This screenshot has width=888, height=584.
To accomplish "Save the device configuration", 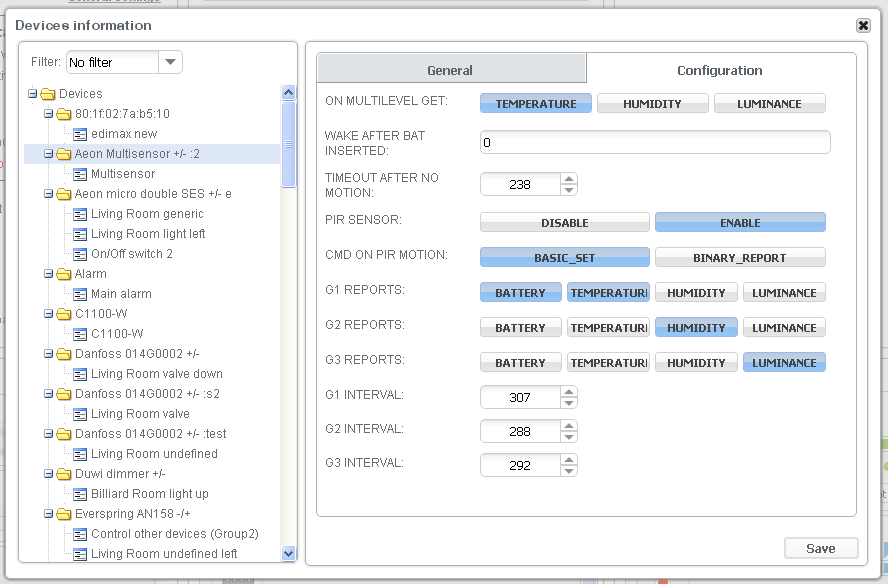I will pos(821,548).
